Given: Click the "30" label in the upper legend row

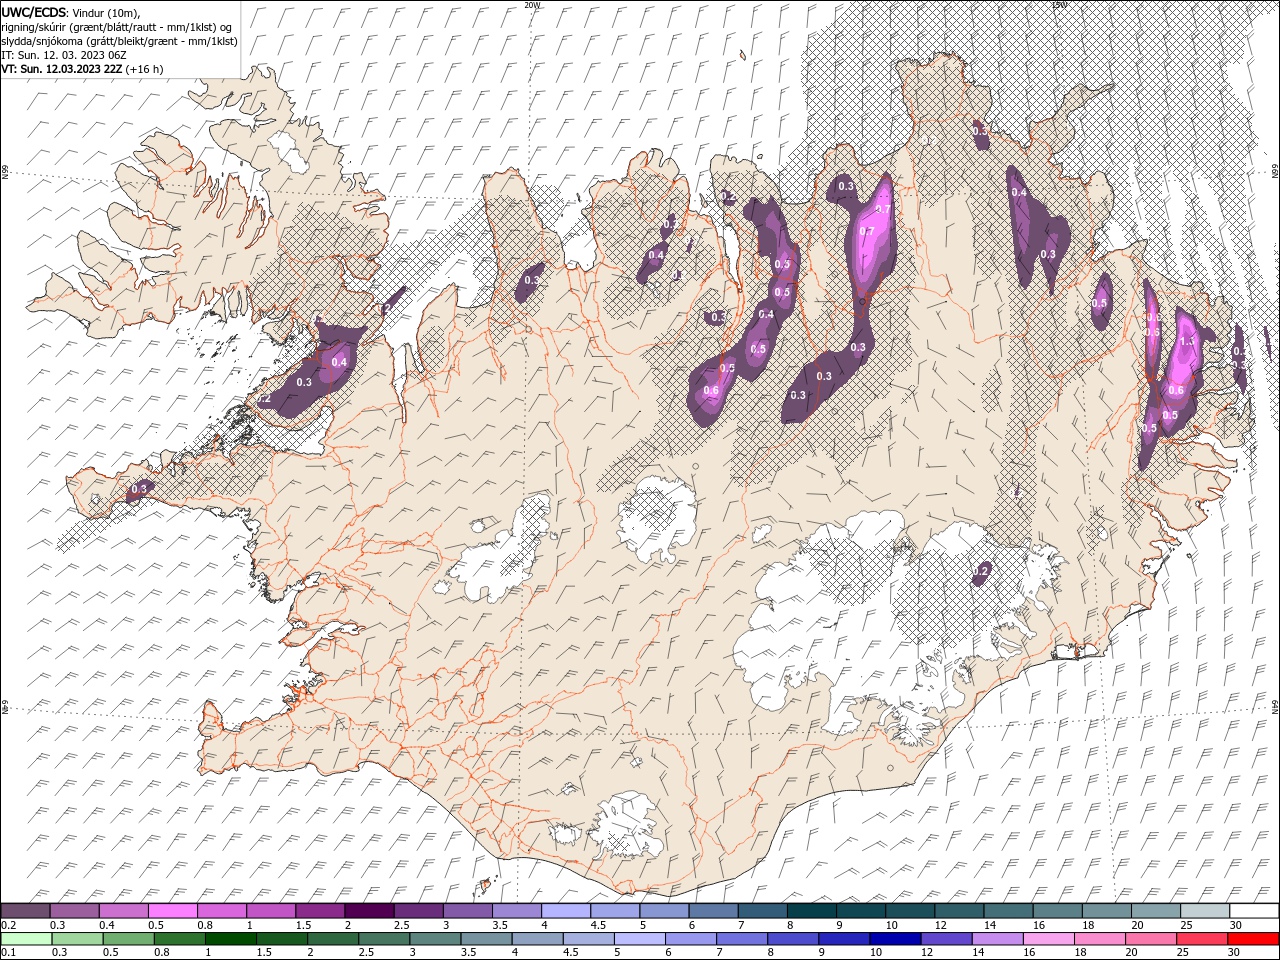Looking at the screenshot, I should coord(1235,926).
